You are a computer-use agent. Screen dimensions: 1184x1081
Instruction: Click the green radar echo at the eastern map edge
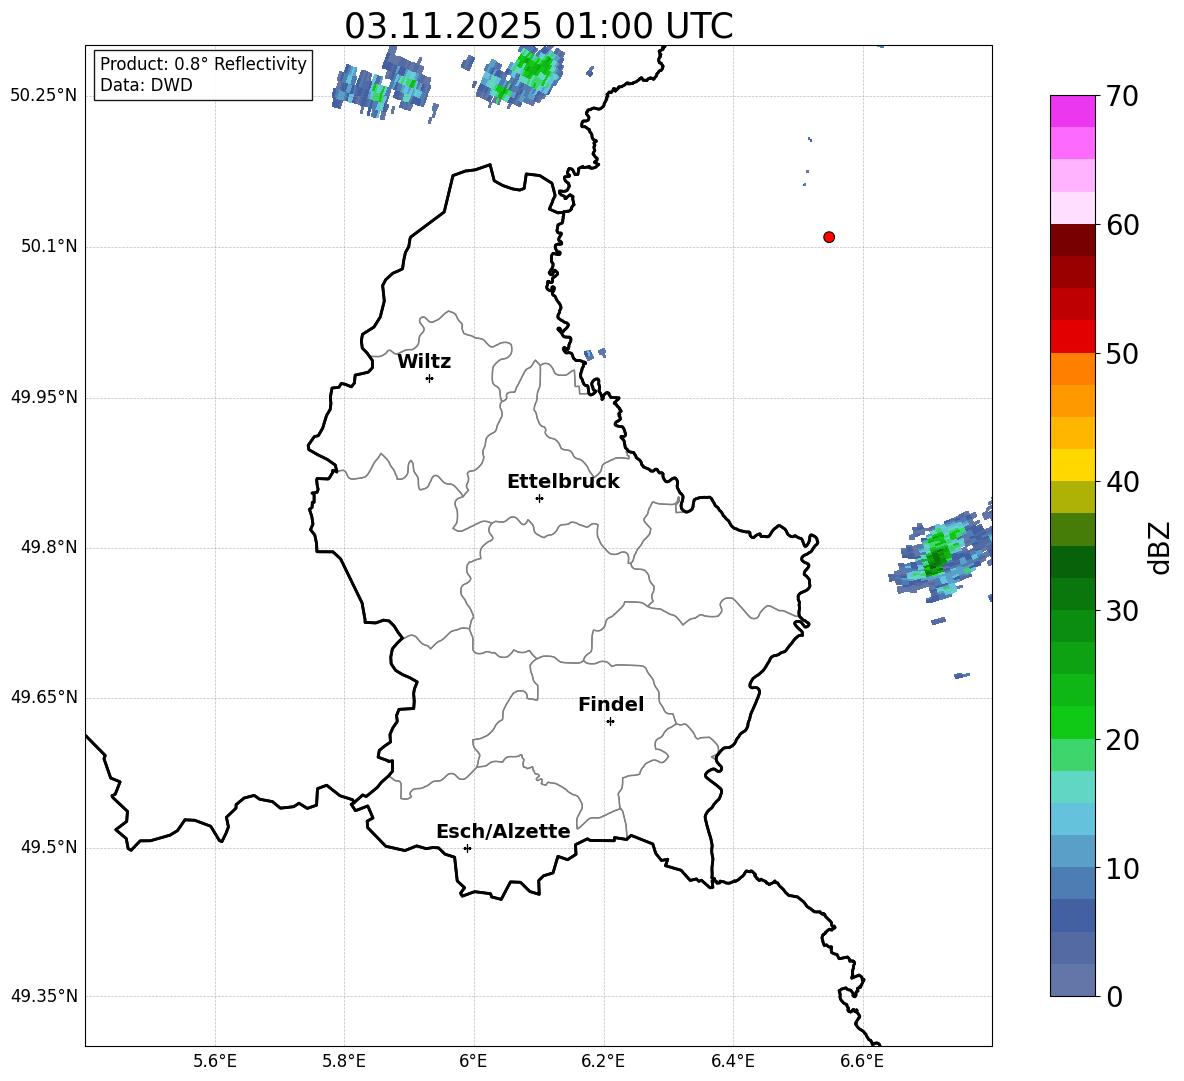point(939,553)
